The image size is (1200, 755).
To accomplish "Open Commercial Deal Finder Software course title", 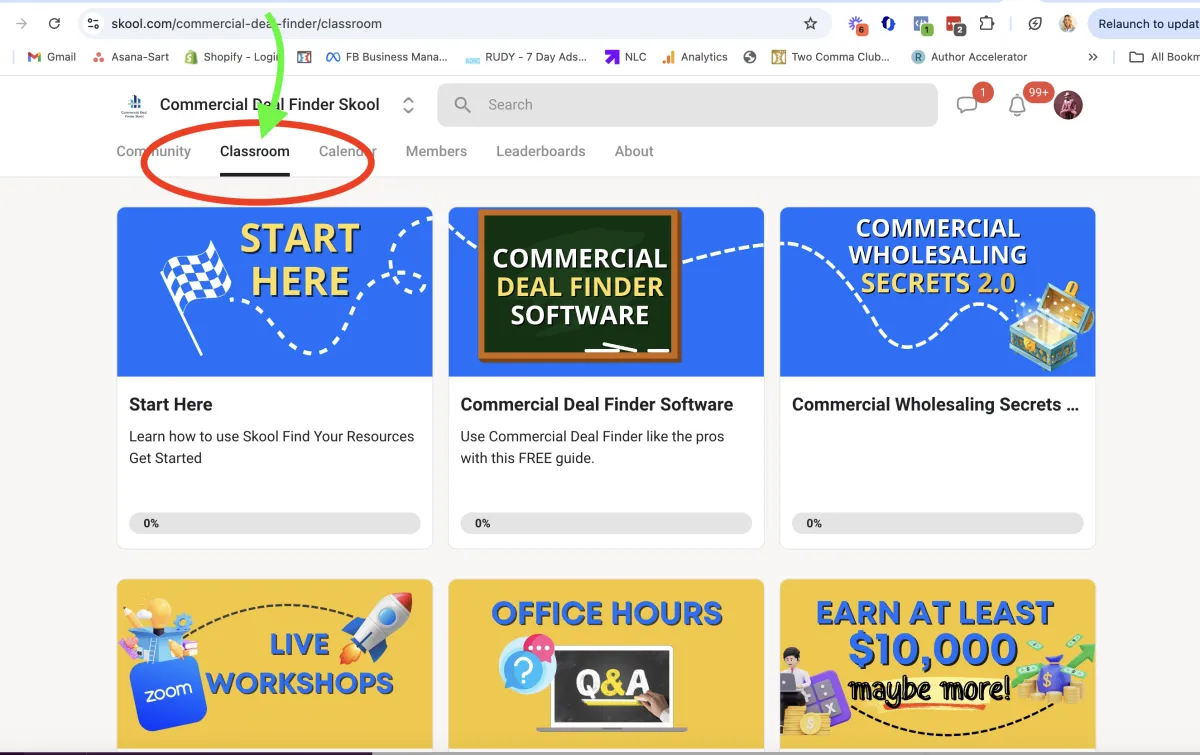I will click(597, 404).
